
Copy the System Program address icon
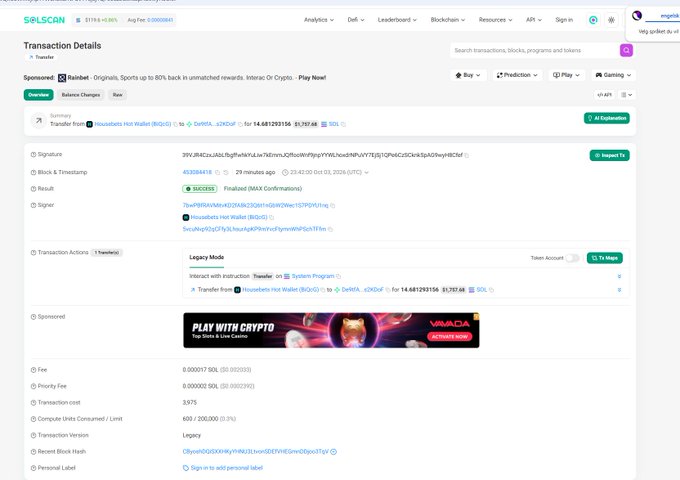tap(338, 276)
